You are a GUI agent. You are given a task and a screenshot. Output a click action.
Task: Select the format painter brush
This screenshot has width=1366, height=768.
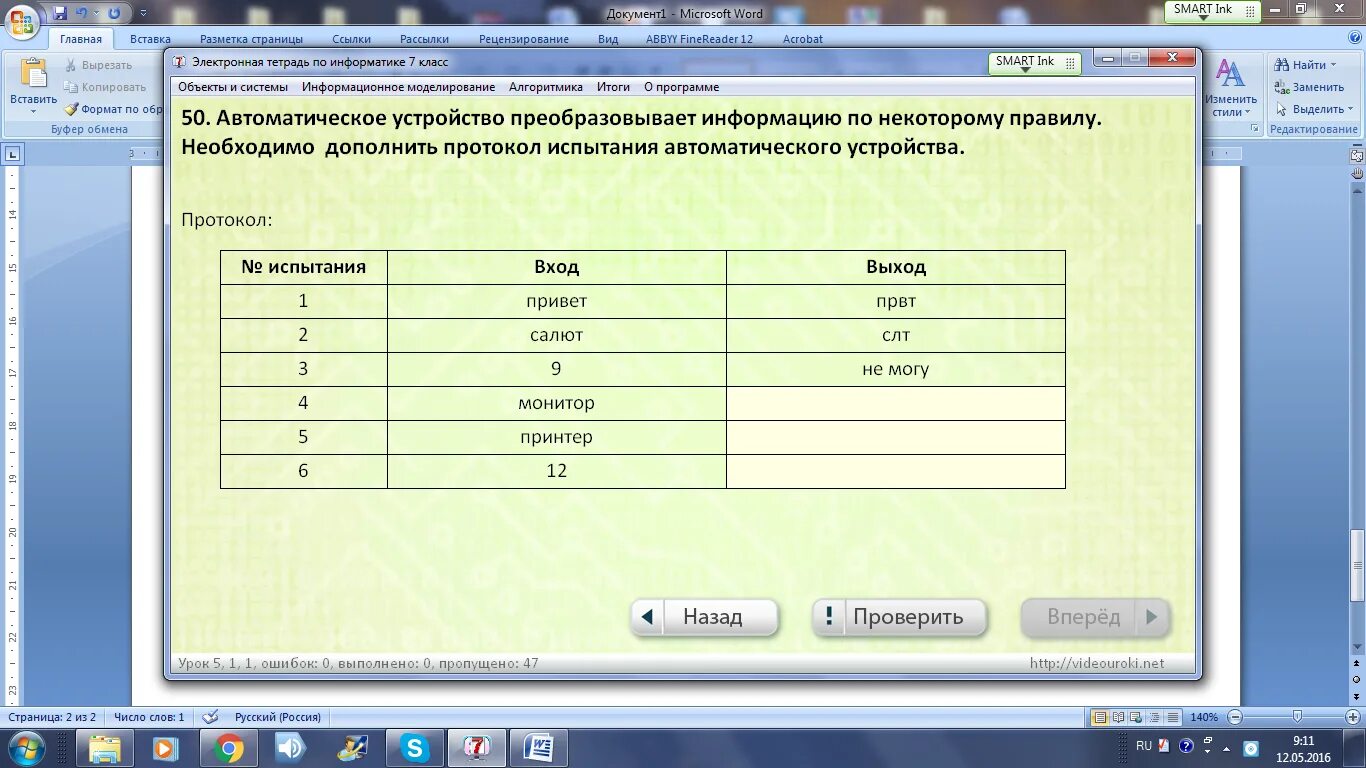click(72, 109)
